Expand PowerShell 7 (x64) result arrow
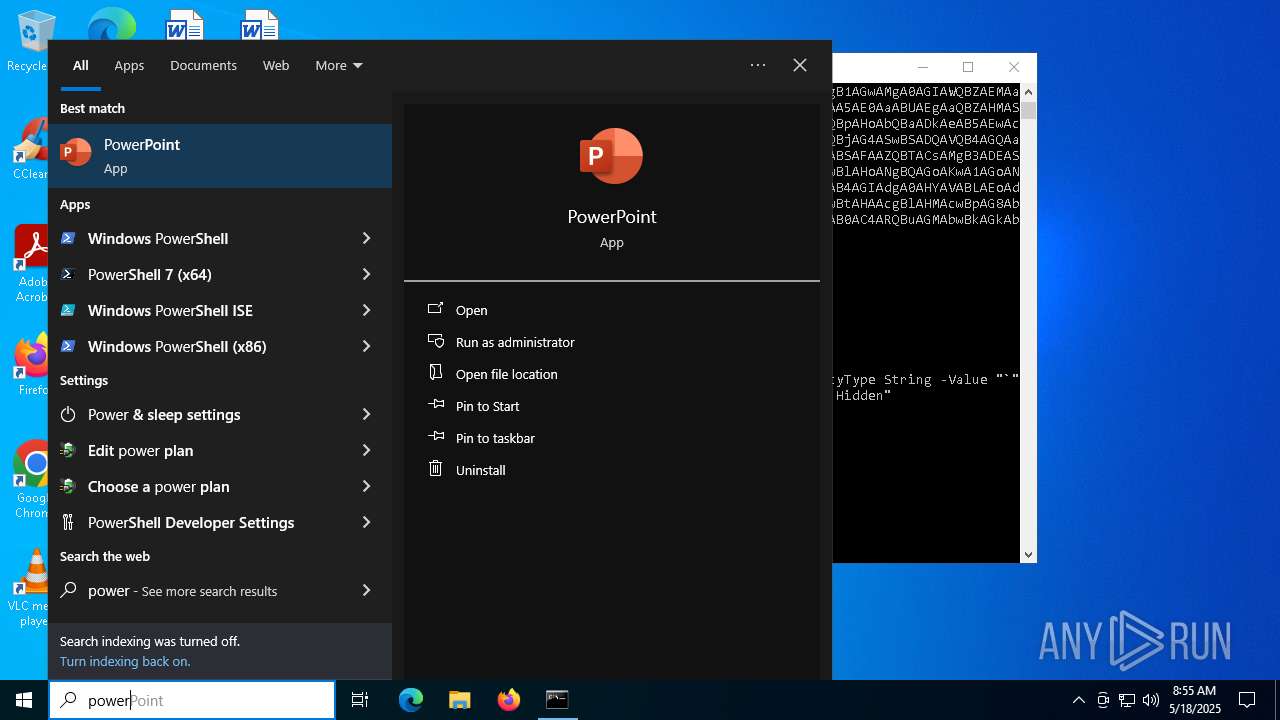Image resolution: width=1280 pixels, height=720 pixels. 366,274
